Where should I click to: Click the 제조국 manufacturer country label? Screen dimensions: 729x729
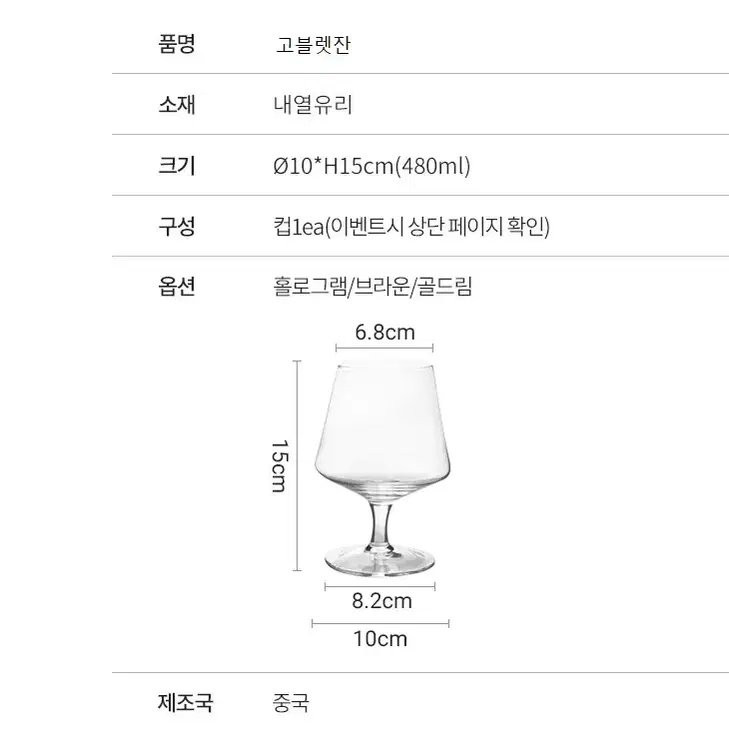coord(186,702)
